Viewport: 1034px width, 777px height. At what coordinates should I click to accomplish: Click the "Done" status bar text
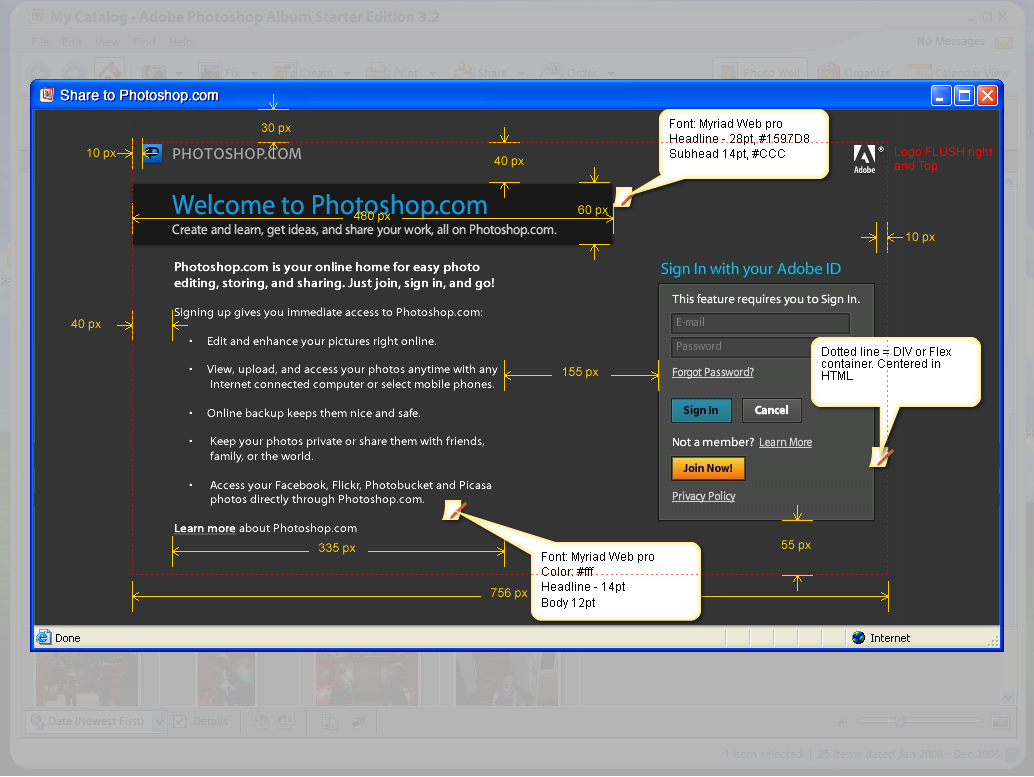(68, 638)
